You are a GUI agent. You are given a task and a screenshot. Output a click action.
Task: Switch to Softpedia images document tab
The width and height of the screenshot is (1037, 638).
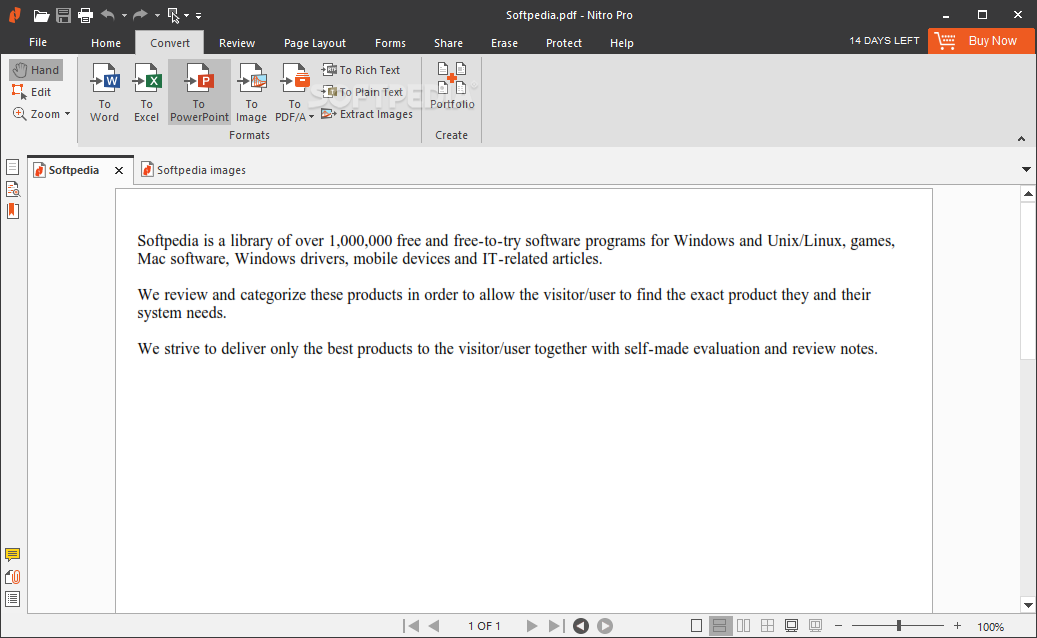tap(193, 170)
